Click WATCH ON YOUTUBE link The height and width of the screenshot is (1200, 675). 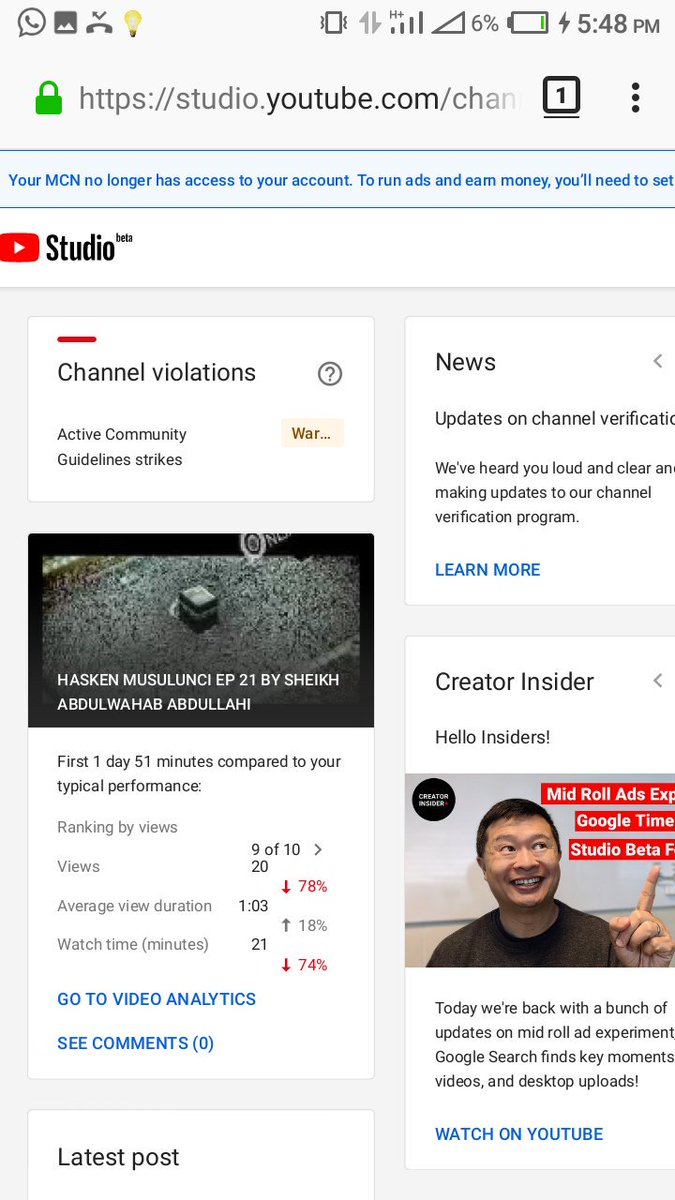click(519, 1134)
